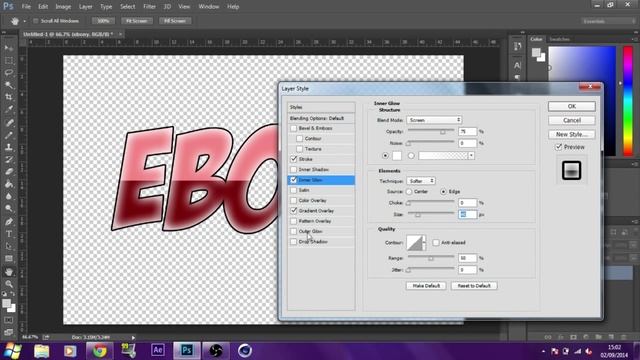
Task: Open the Technique dropdown
Action: click(421, 181)
